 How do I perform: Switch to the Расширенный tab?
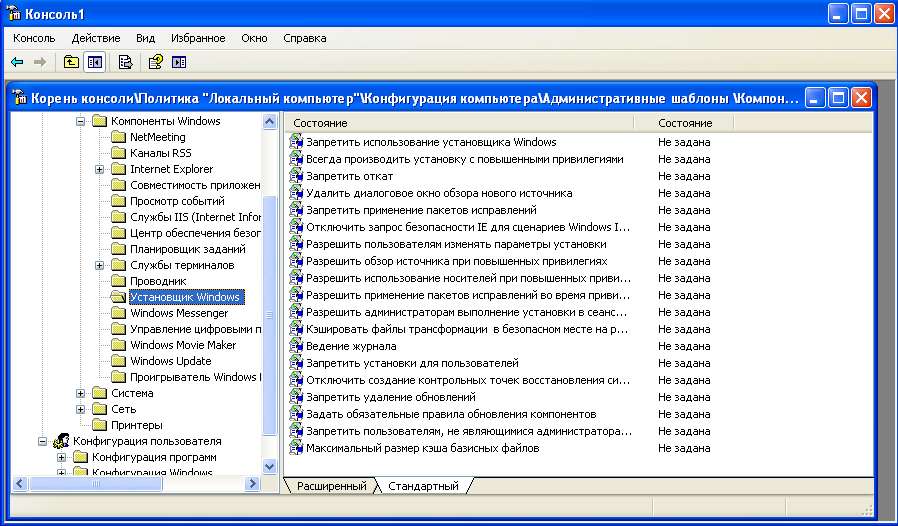[x=331, y=486]
